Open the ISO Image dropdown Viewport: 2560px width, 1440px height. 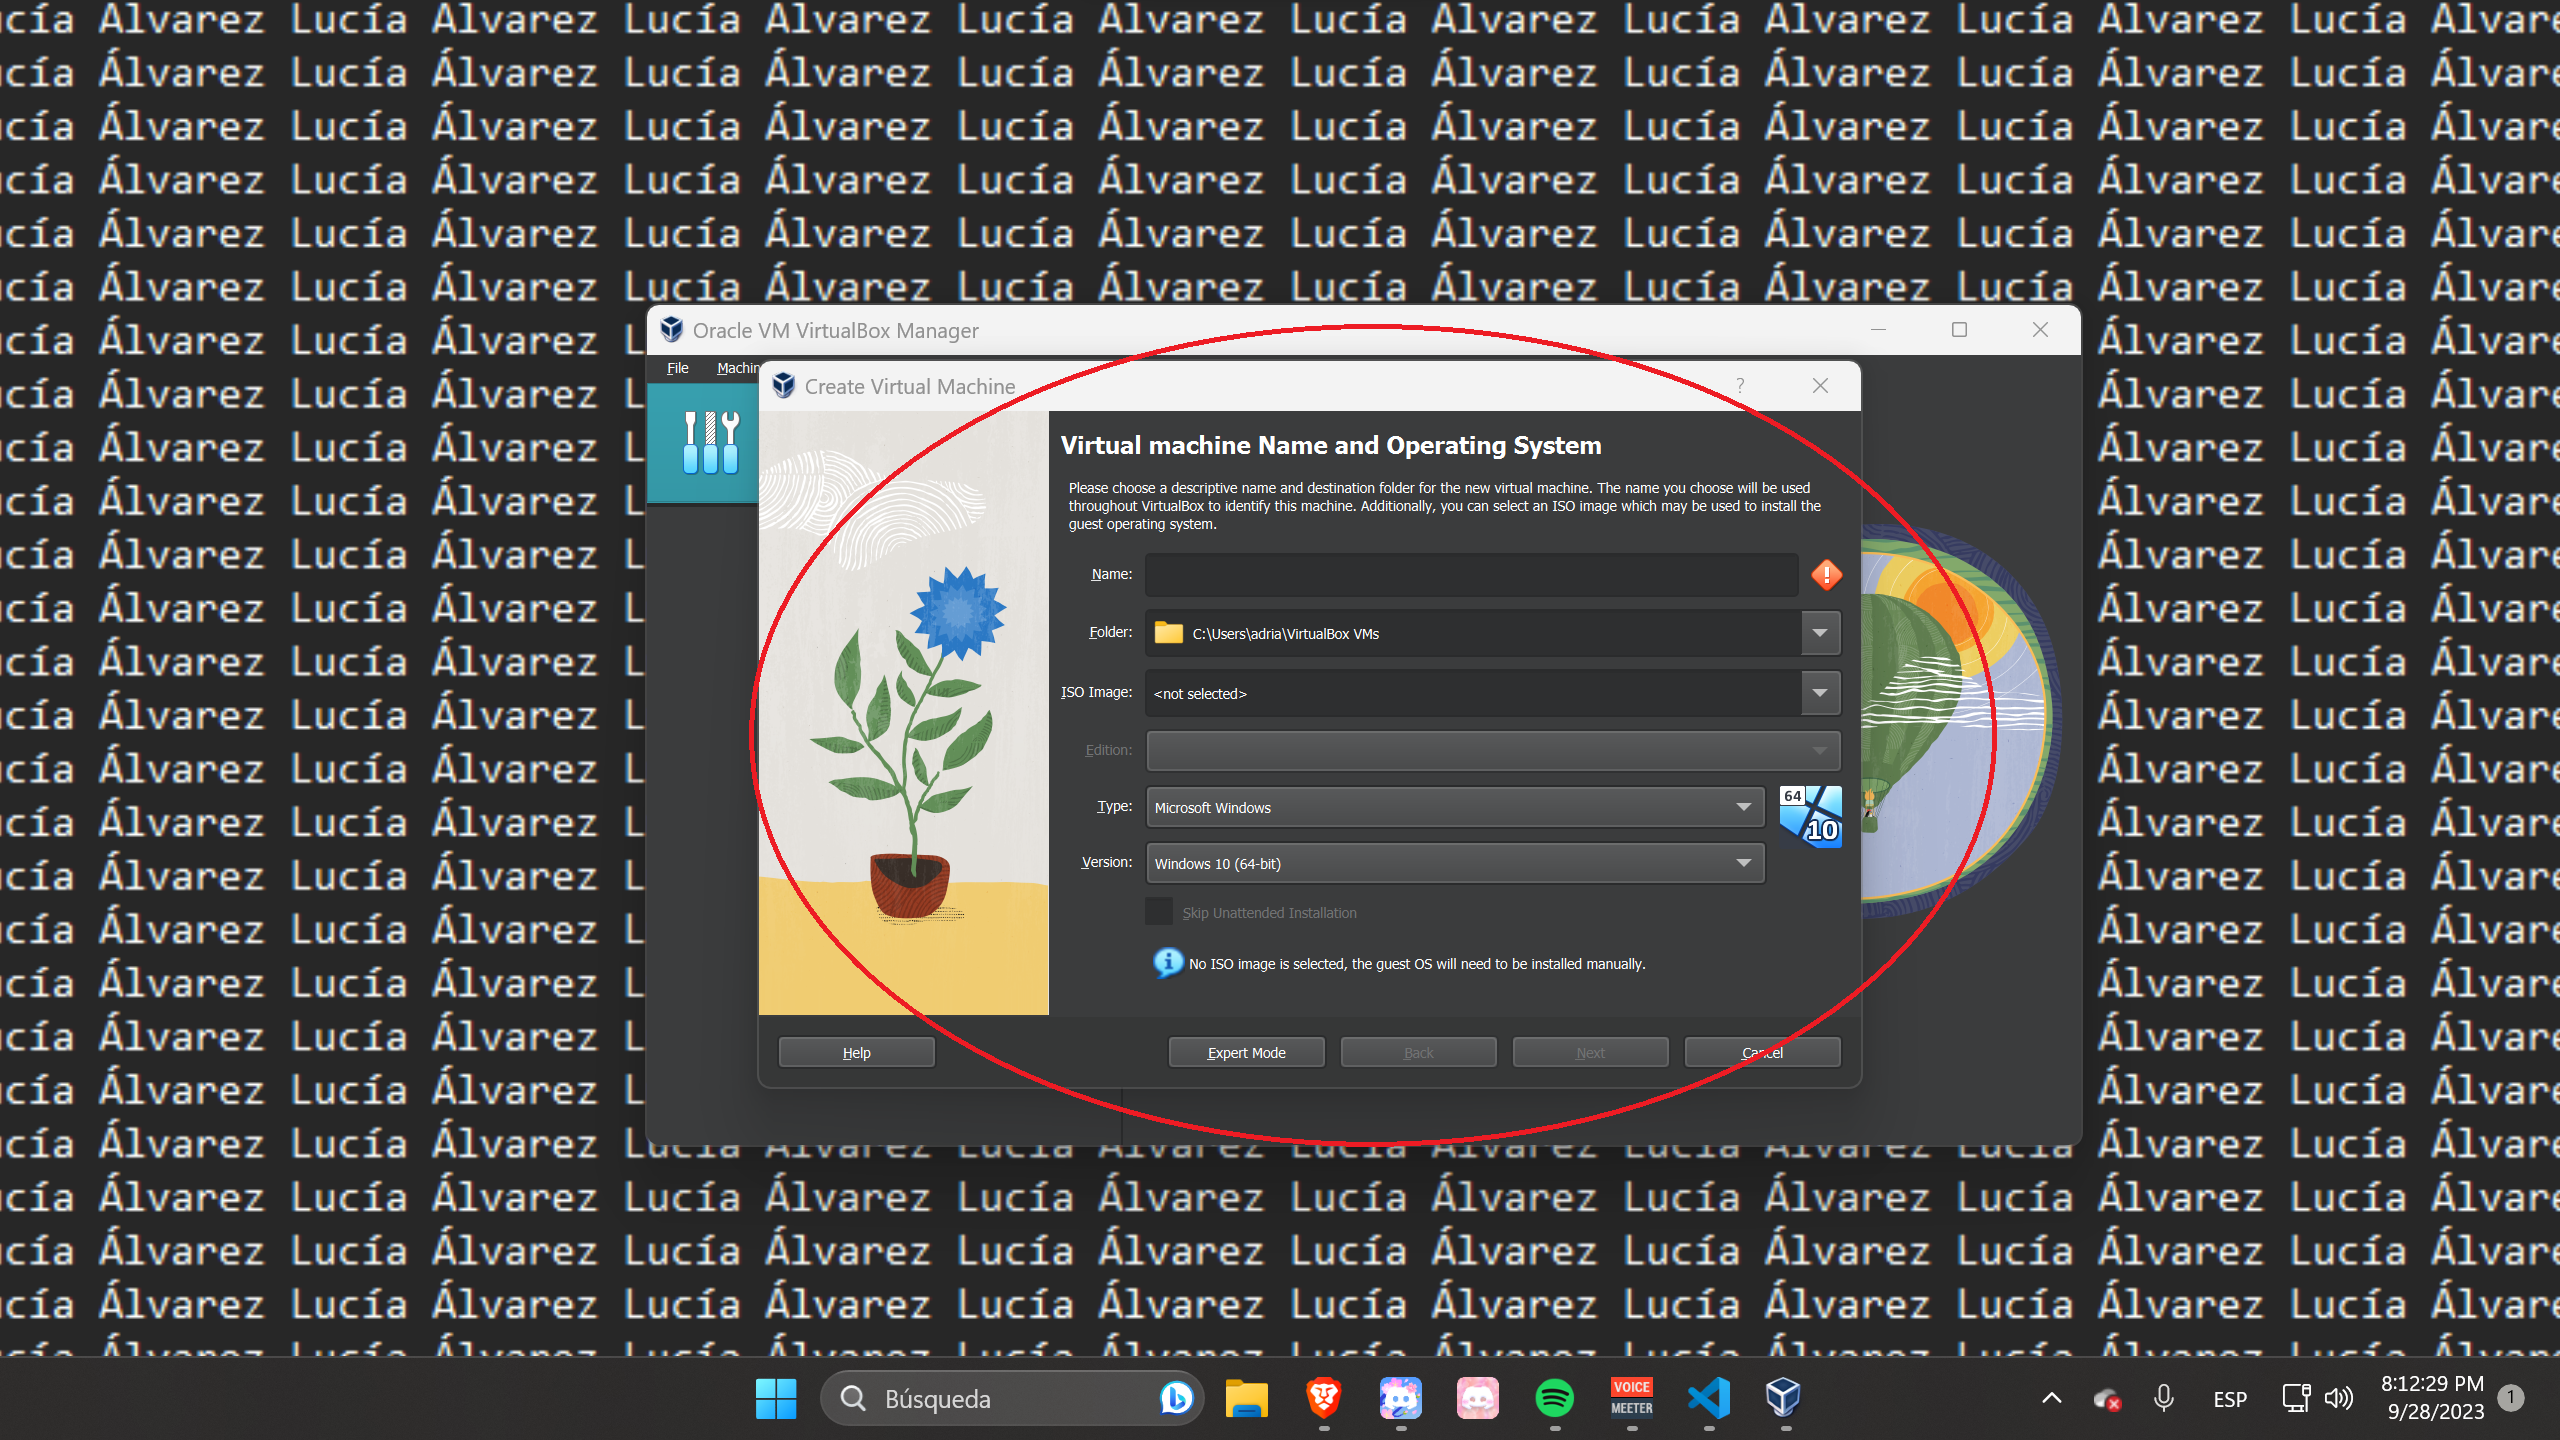pos(1821,692)
